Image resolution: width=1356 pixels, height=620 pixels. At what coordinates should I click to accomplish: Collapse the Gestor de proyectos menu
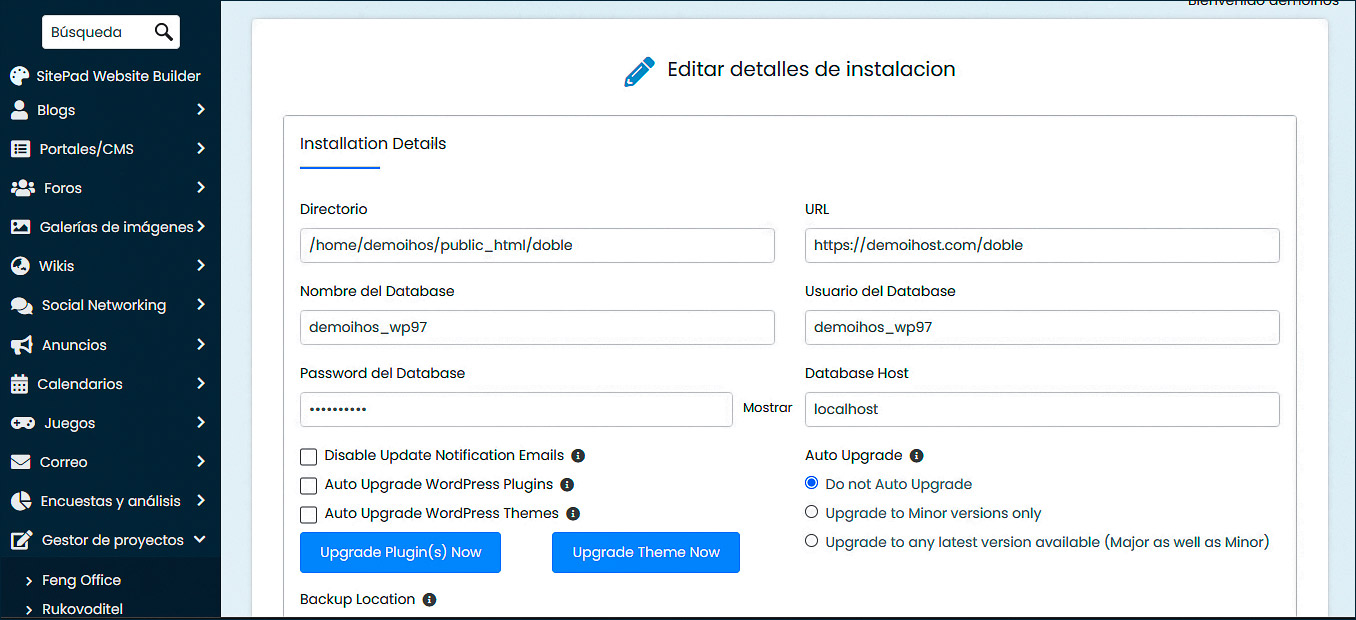[x=207, y=539]
